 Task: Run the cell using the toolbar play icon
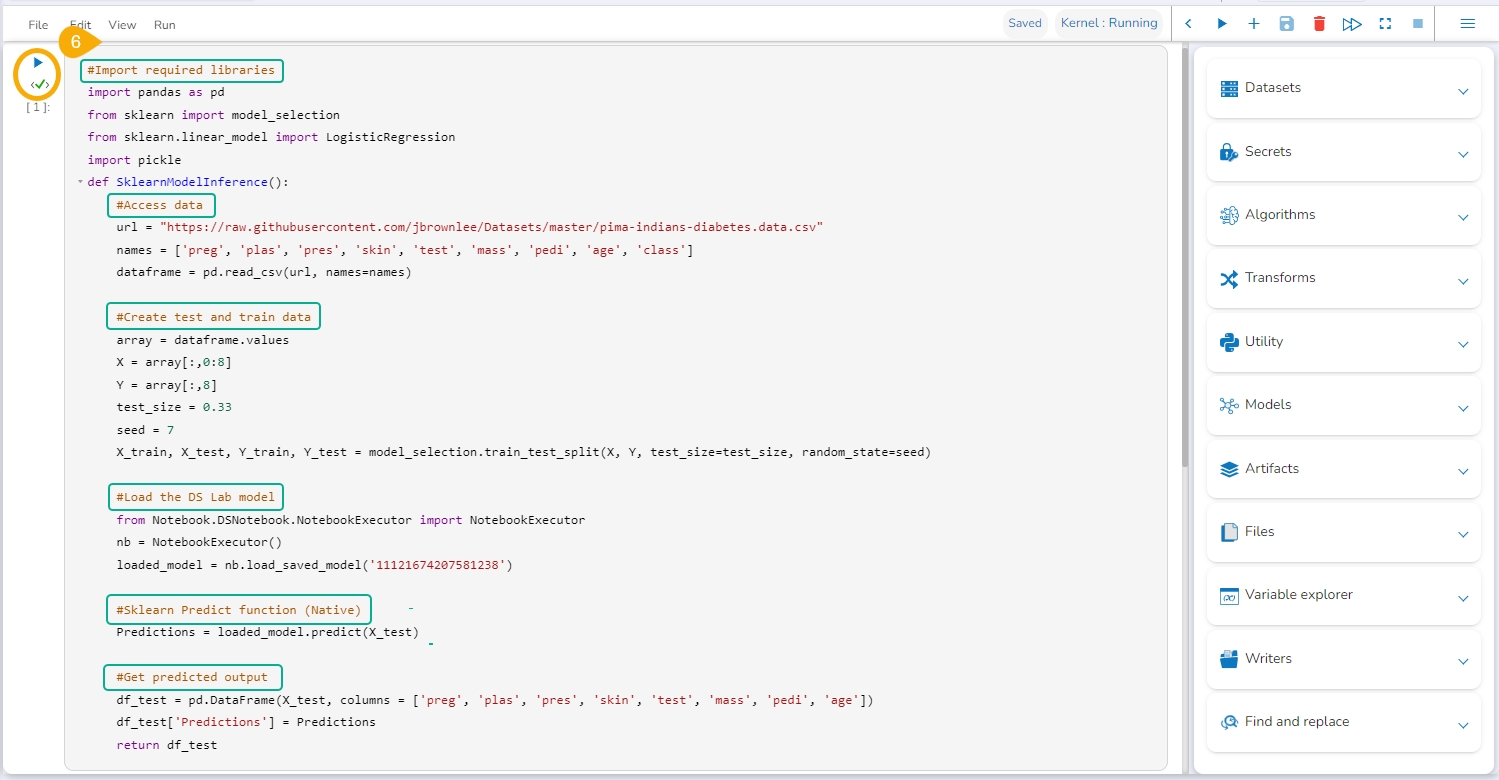coord(1221,24)
